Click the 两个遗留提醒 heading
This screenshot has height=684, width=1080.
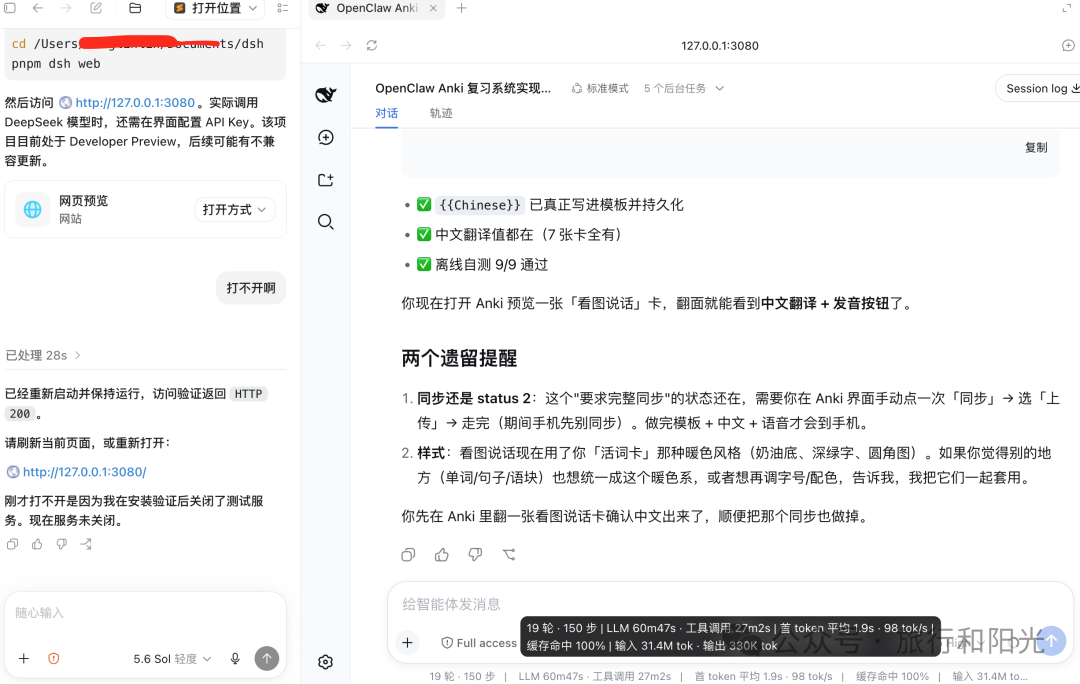pyautogui.click(x=459, y=358)
